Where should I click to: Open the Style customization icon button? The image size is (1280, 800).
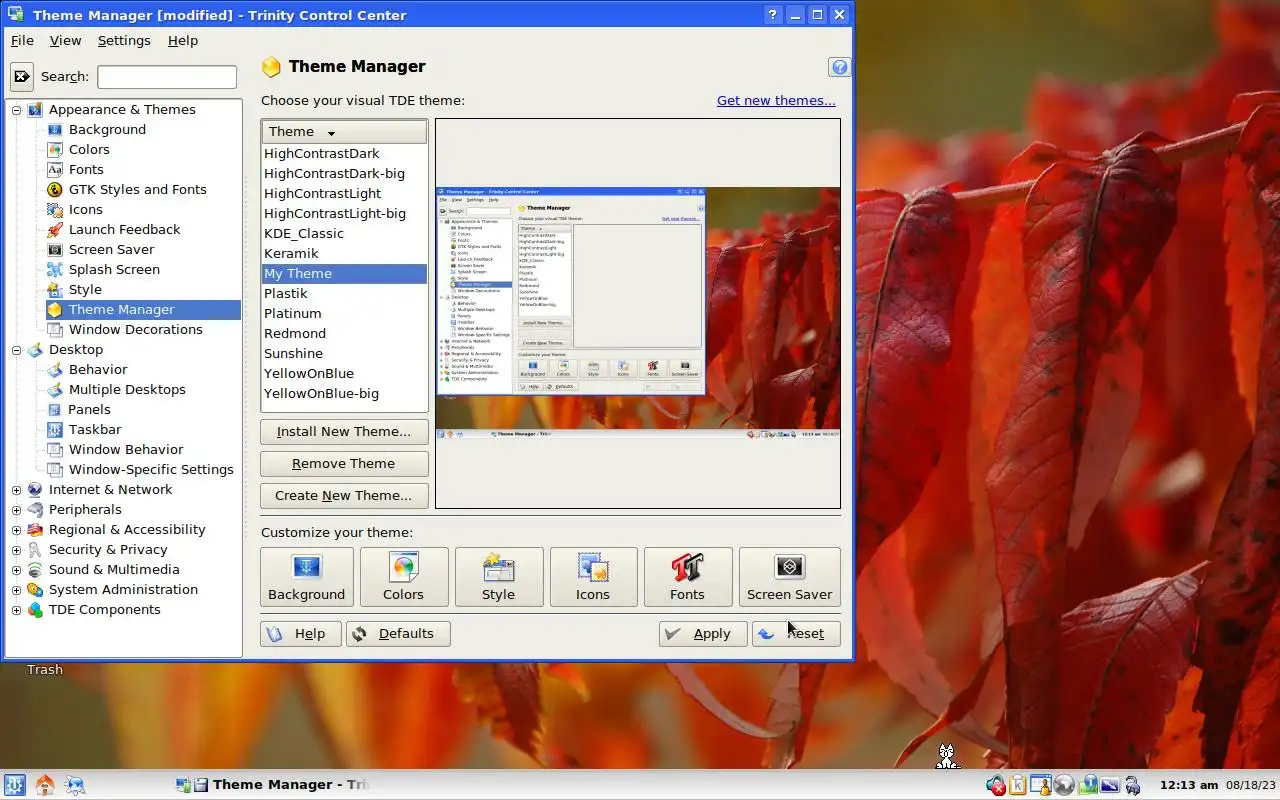click(x=498, y=577)
